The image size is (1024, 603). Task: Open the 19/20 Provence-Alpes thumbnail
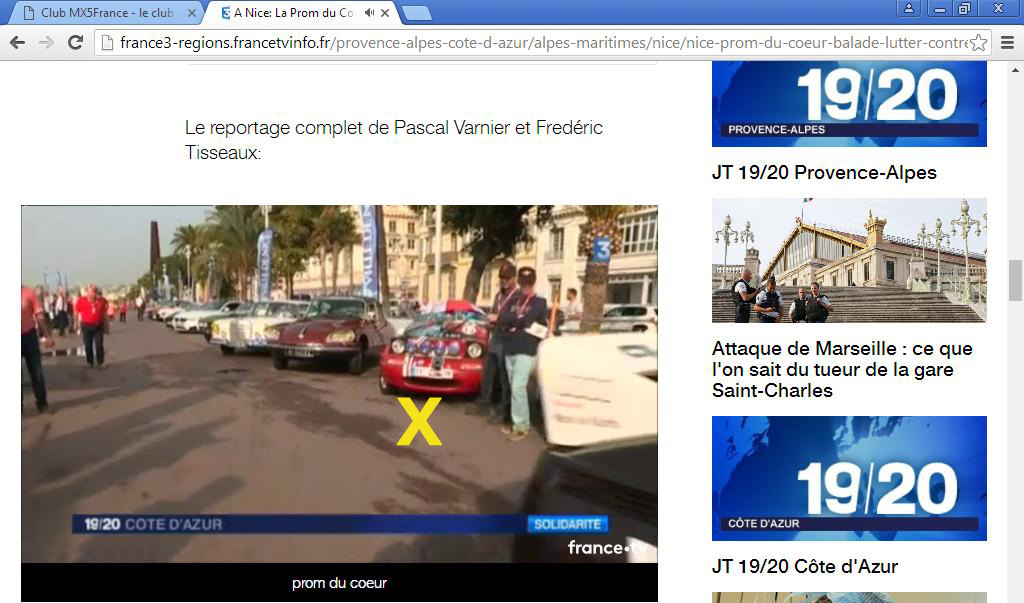849,104
